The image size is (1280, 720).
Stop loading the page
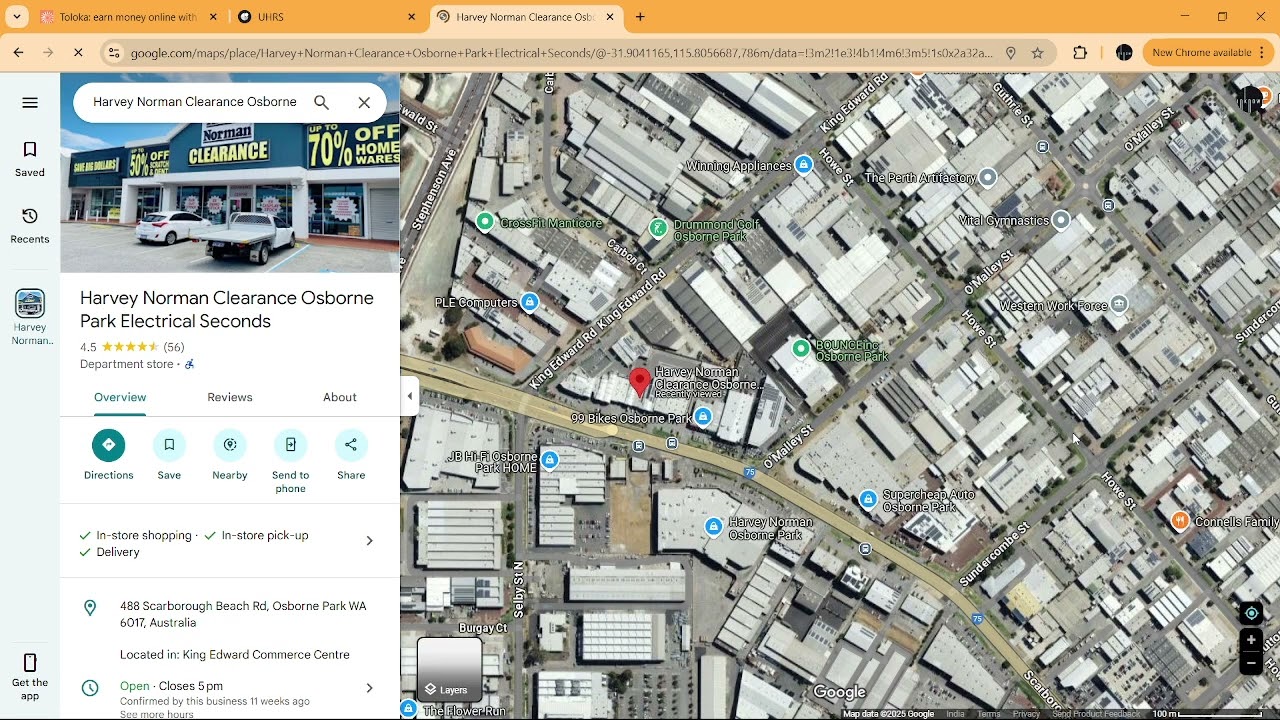[78, 53]
